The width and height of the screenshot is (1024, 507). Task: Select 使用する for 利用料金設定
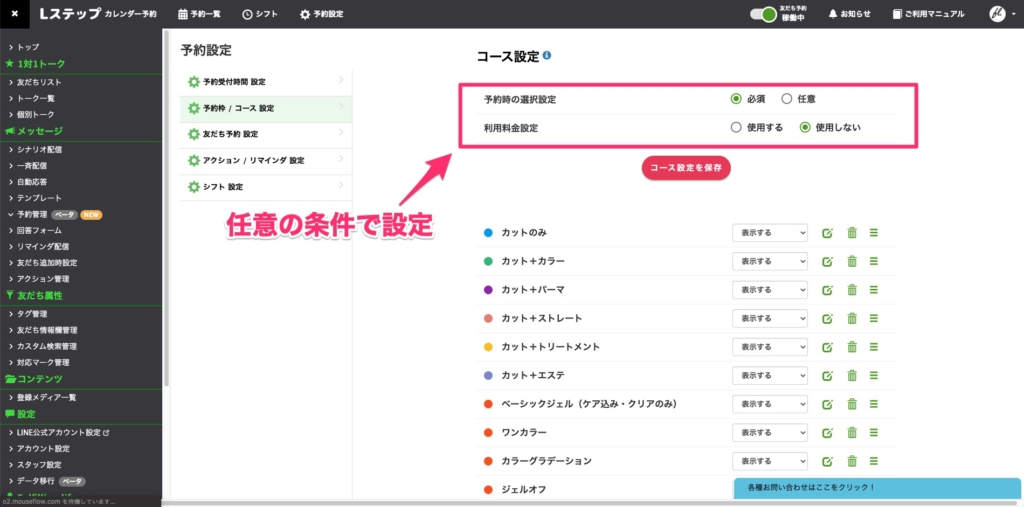click(736, 127)
